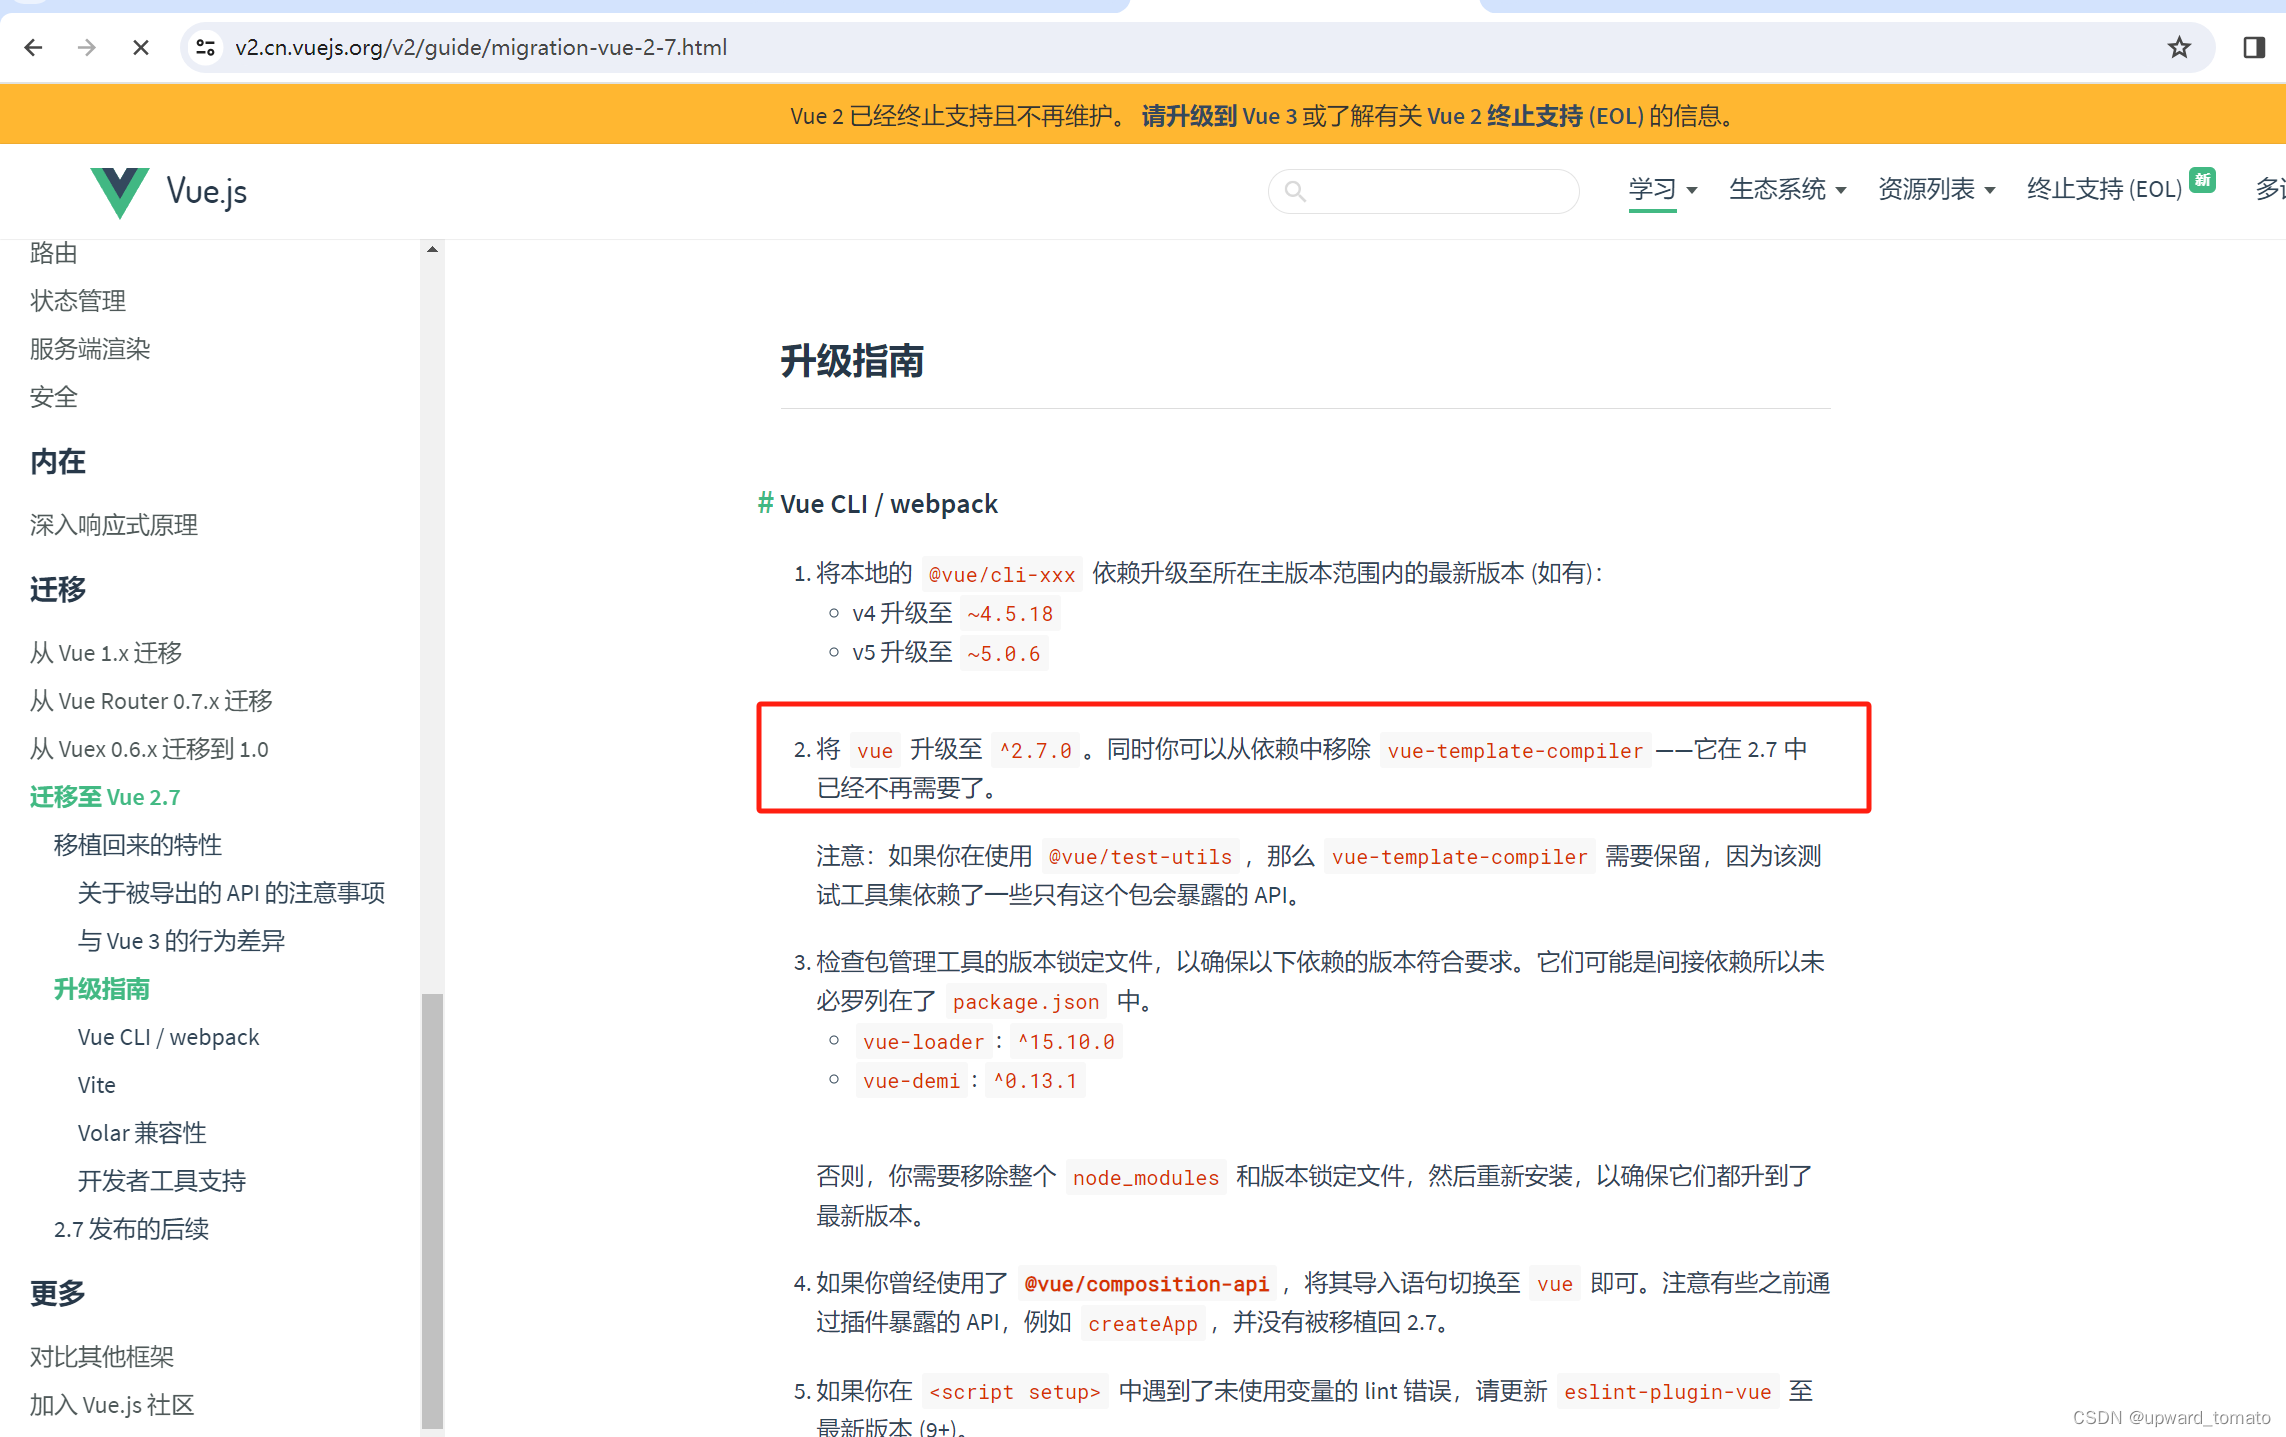Click the address bar URL

point(481,47)
